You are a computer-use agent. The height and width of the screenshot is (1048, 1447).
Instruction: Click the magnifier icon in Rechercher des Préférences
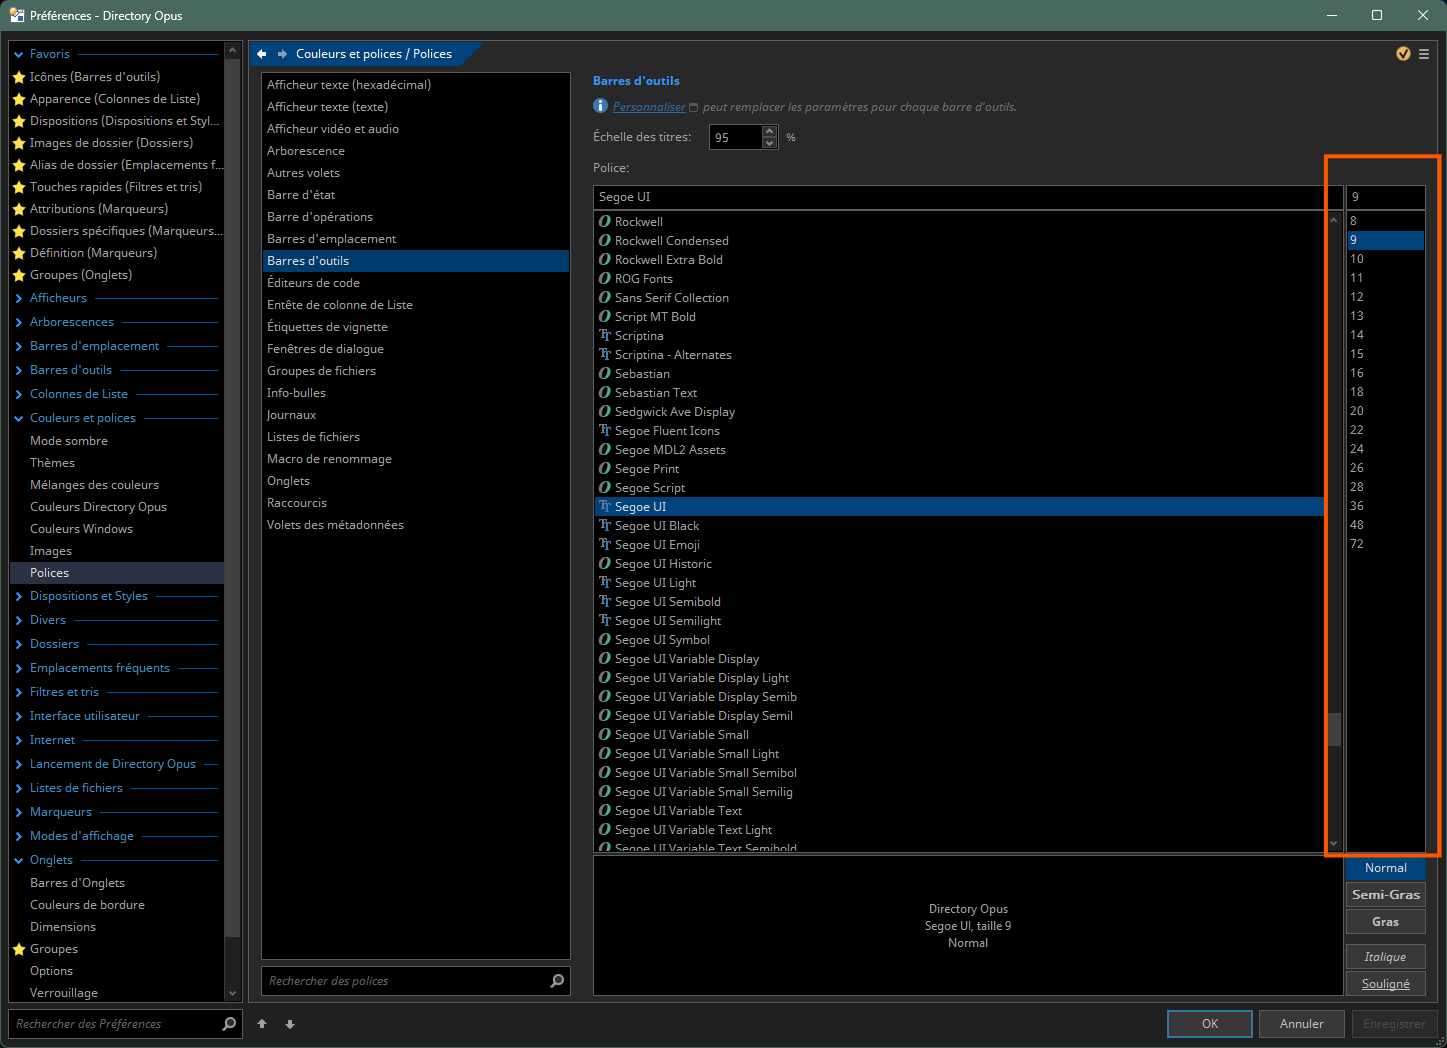click(229, 1024)
